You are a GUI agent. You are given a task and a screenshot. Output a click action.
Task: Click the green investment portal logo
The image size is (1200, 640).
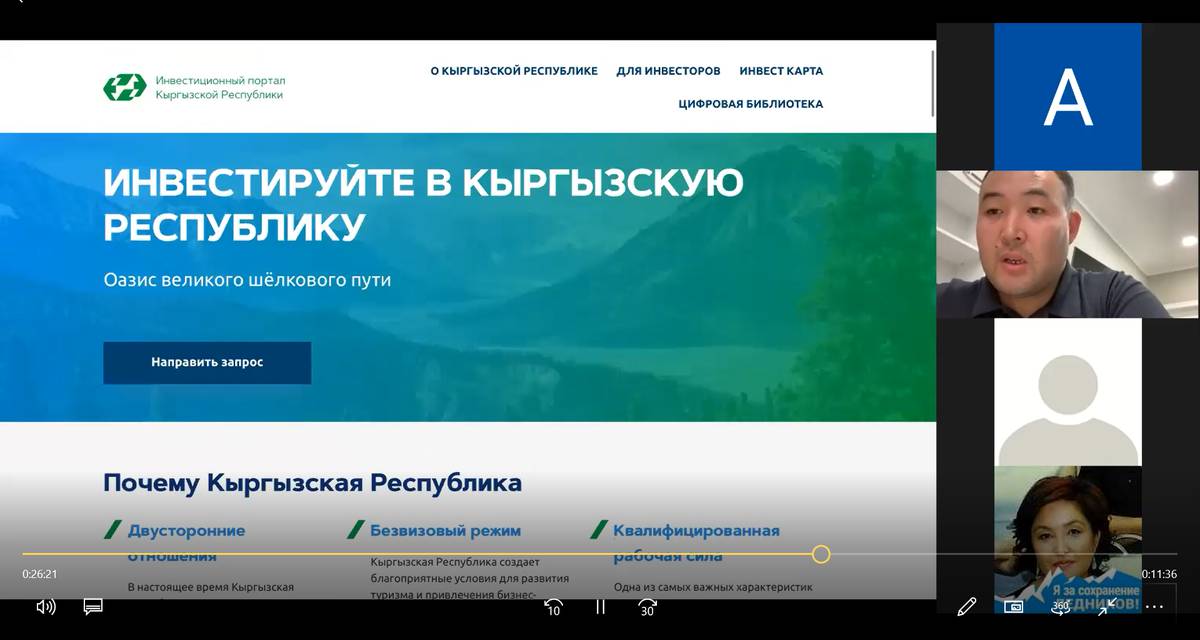[x=125, y=87]
